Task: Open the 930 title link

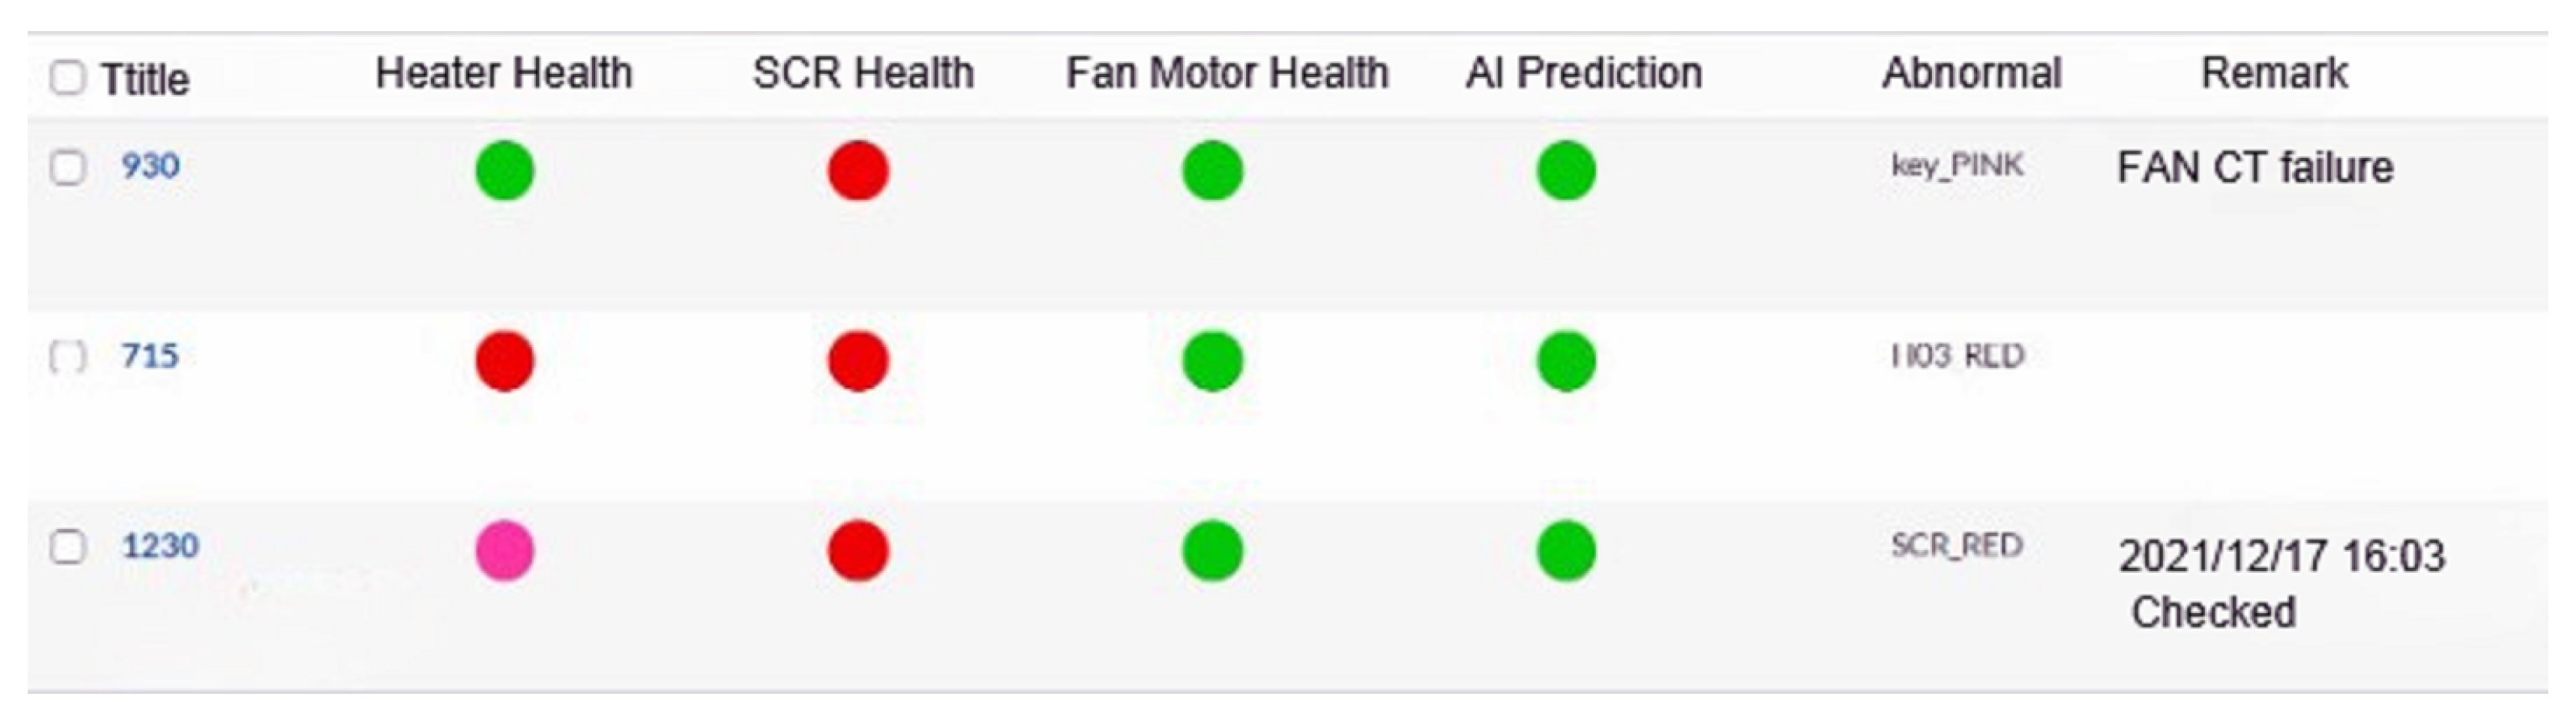Action: (x=150, y=165)
